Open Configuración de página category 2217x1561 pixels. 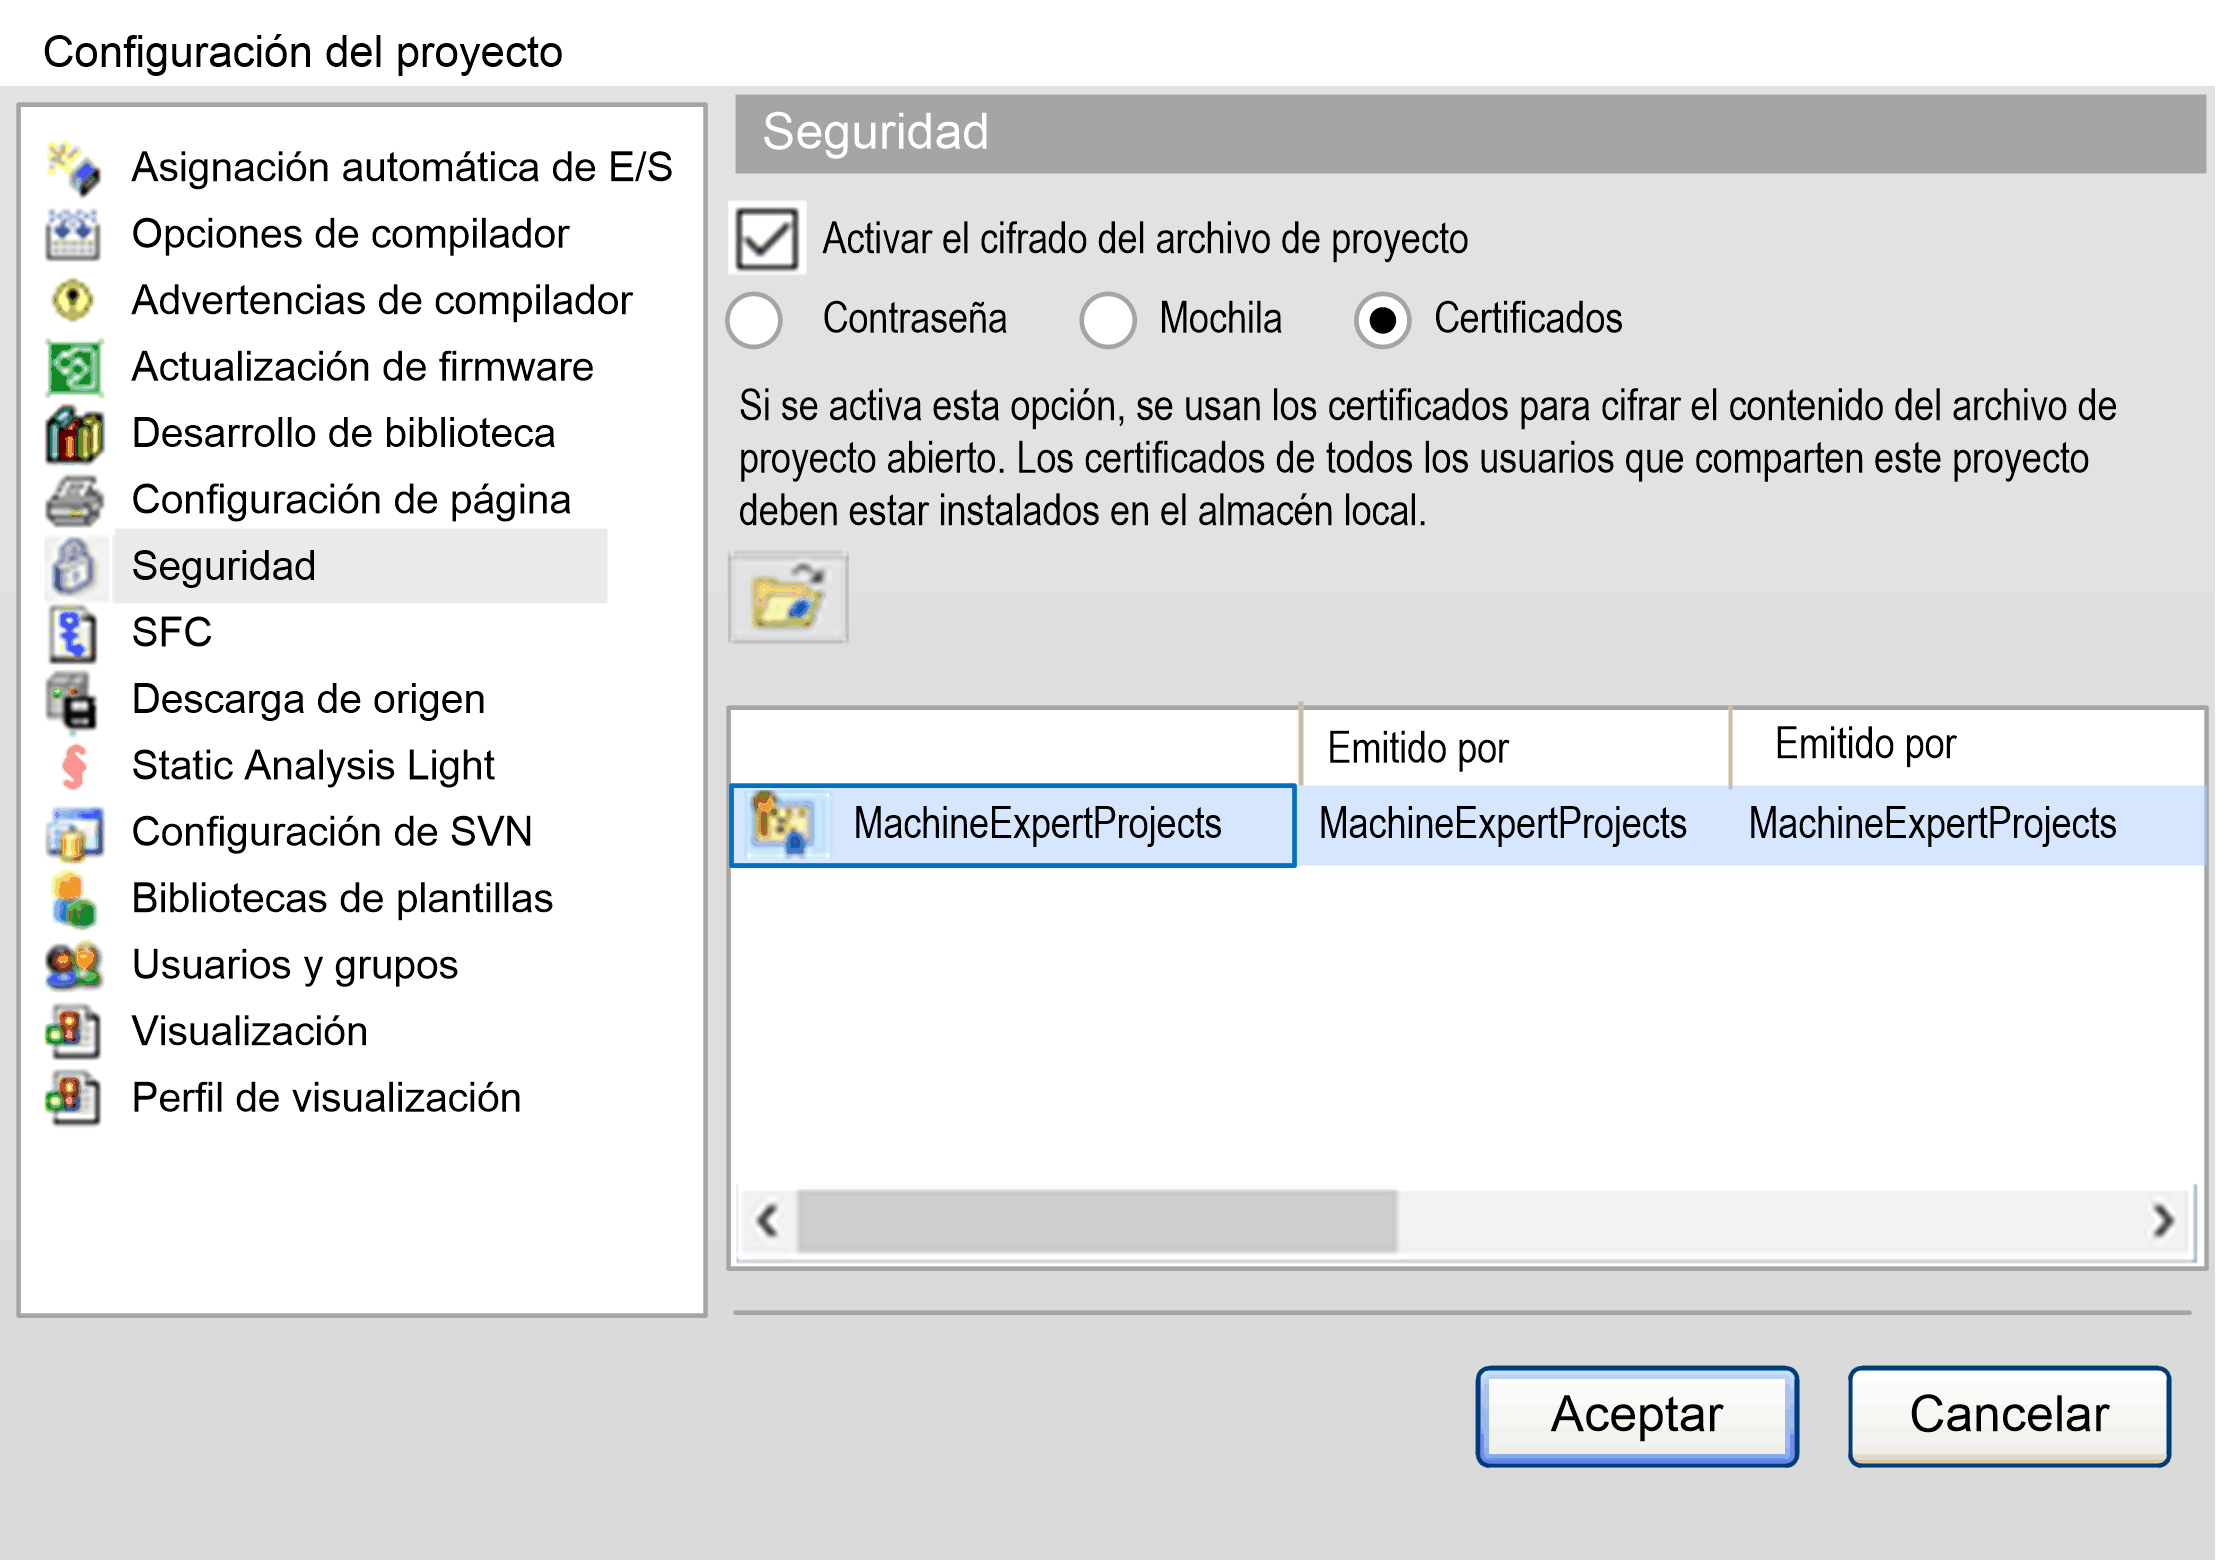coord(351,500)
